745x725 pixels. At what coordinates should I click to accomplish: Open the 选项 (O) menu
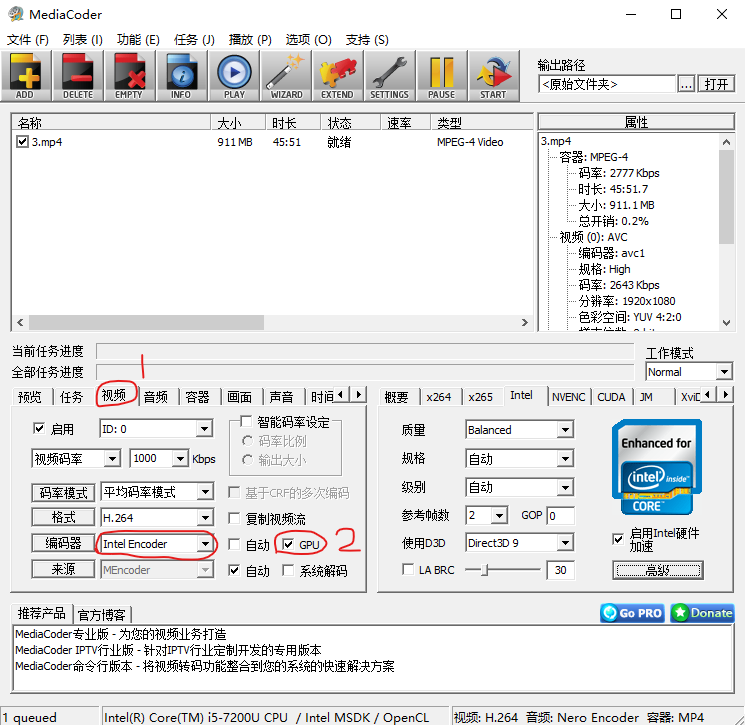point(308,39)
